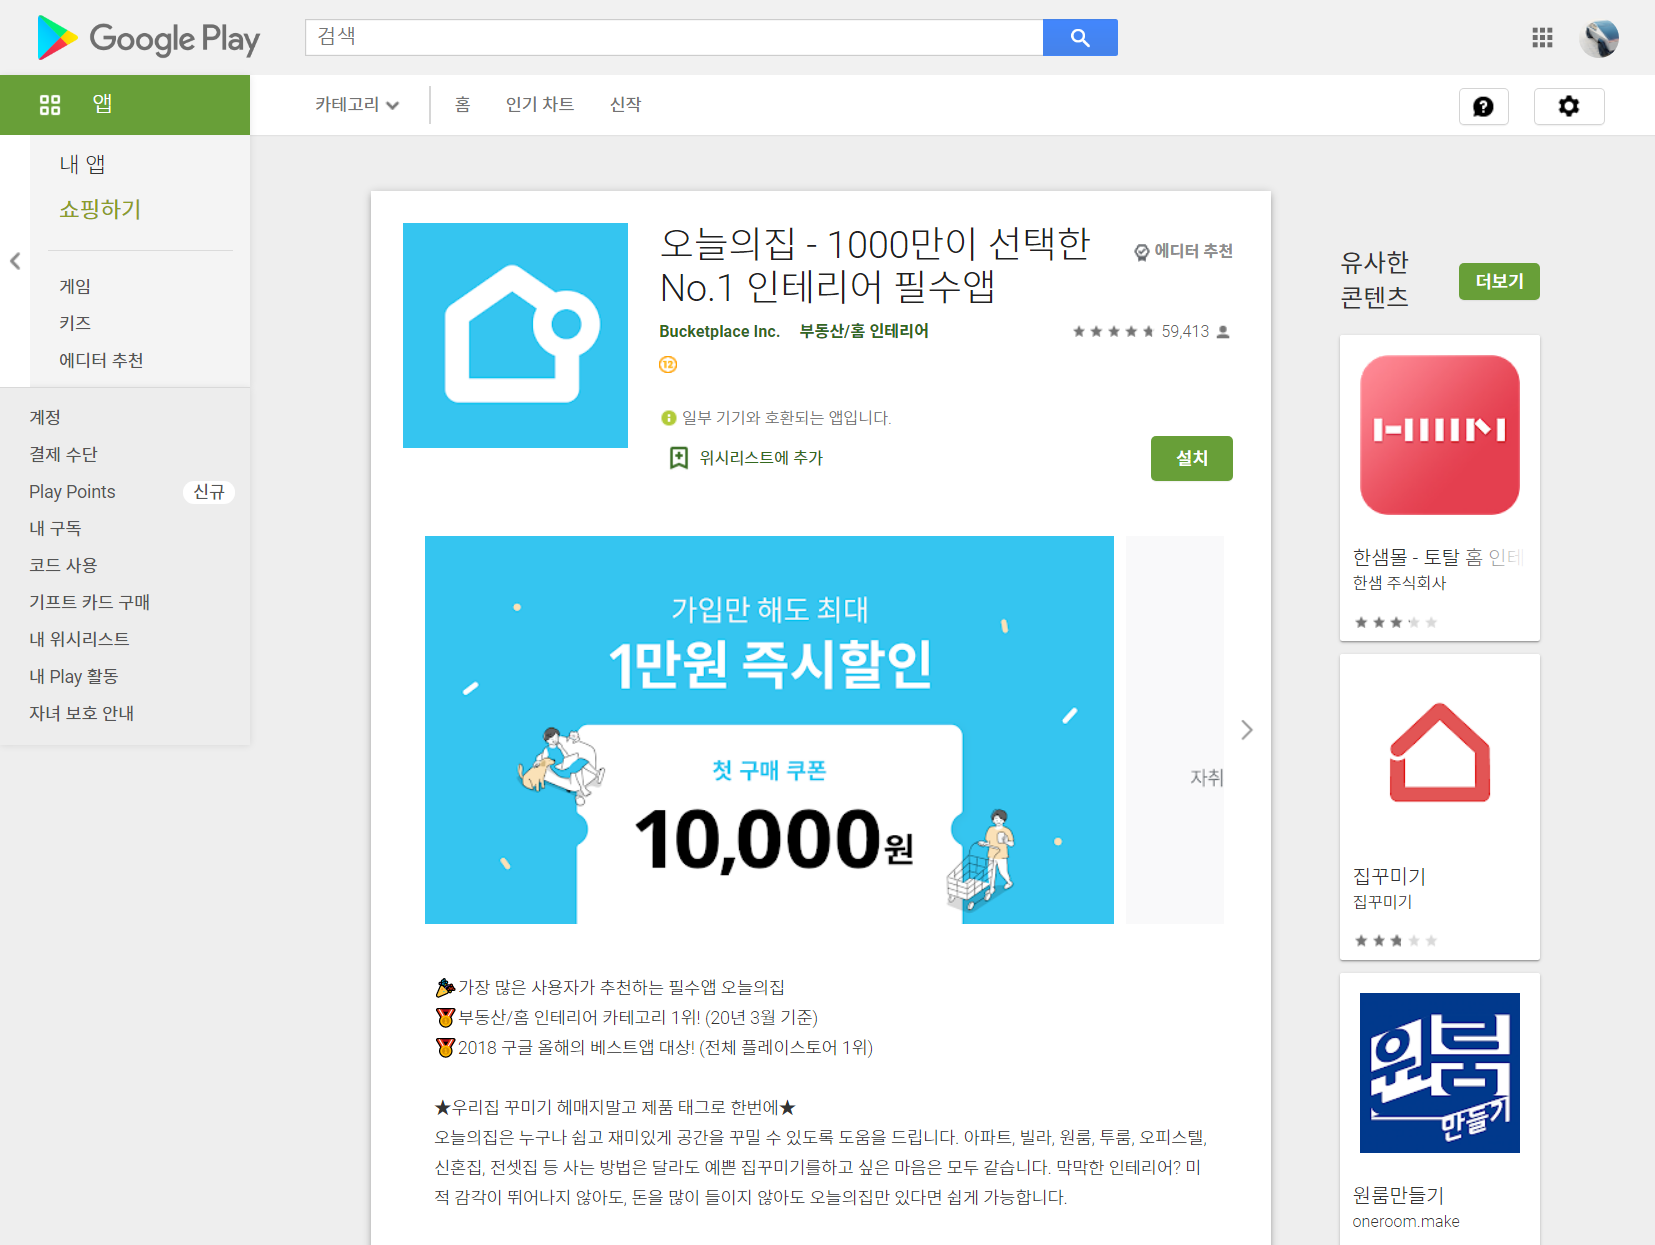The width and height of the screenshot is (1655, 1245).
Task: Click the compatibility info icon
Action: [669, 418]
